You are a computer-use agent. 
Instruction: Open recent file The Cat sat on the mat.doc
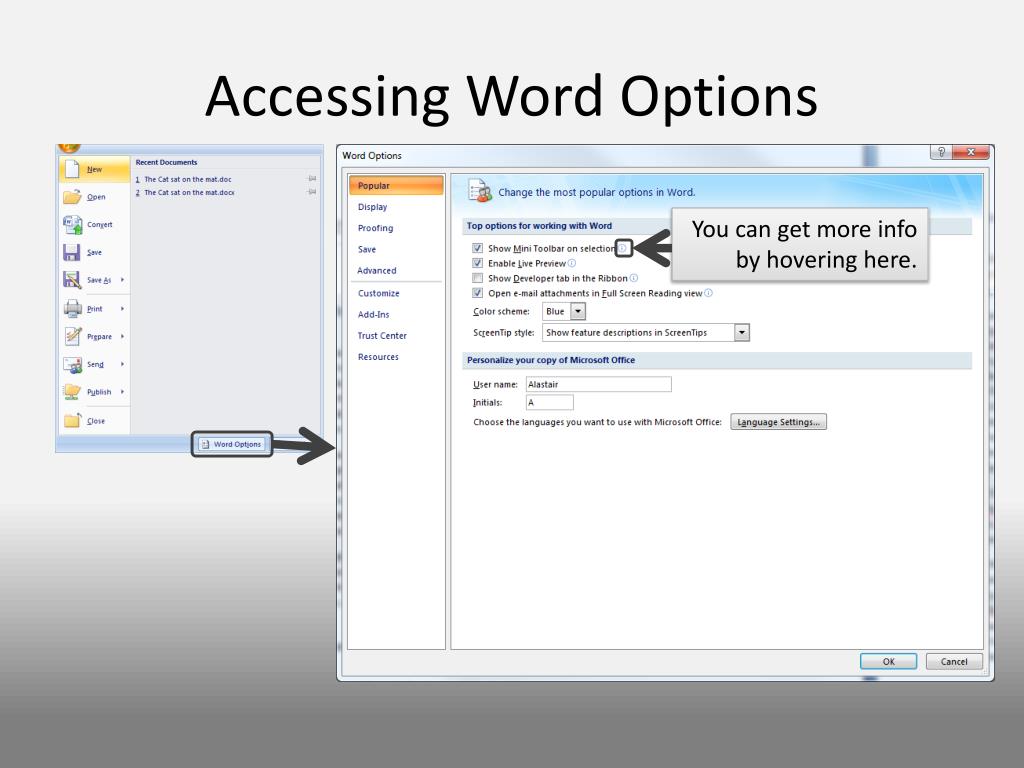pyautogui.click(x=187, y=179)
